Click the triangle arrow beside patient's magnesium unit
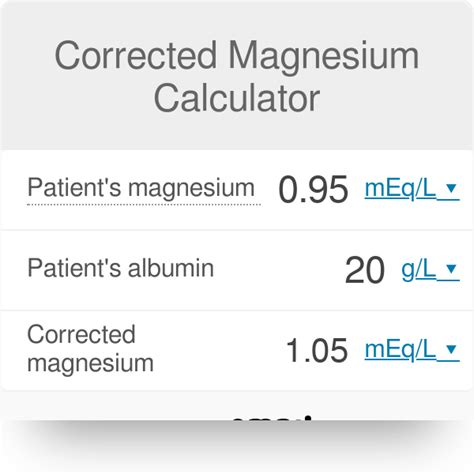The image size is (474, 474). click(451, 188)
